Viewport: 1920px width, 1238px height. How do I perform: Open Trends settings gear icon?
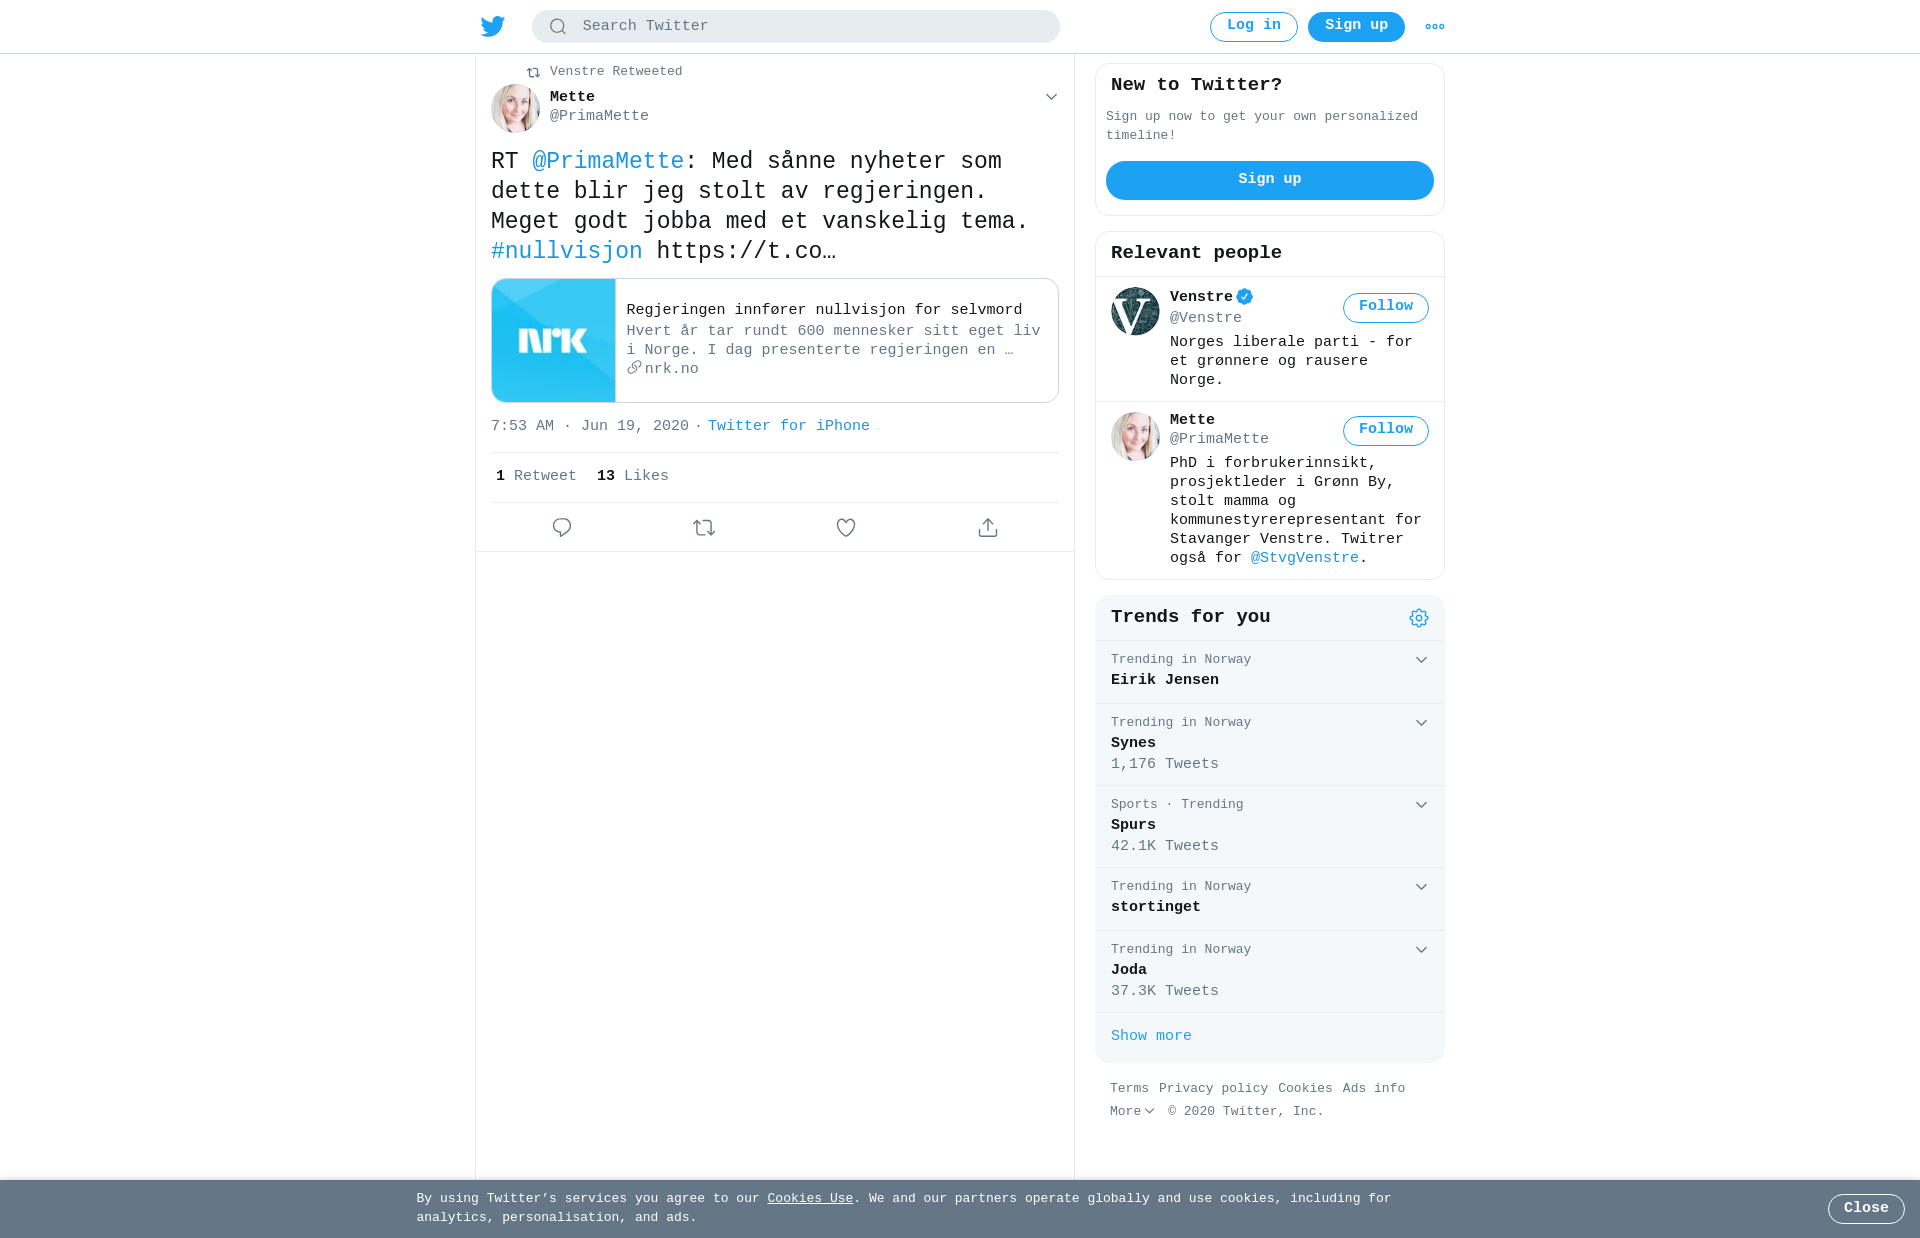pyautogui.click(x=1419, y=618)
